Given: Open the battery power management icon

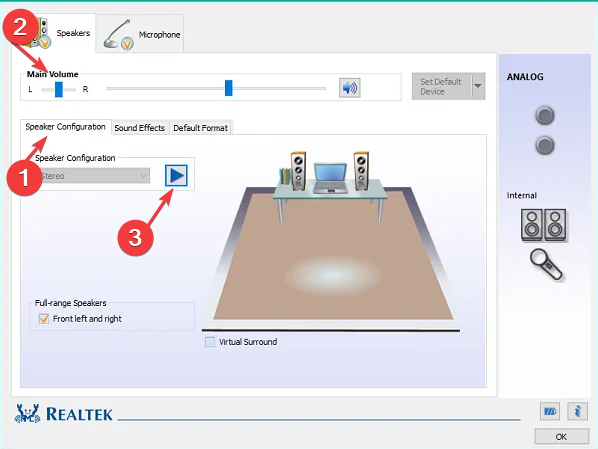Looking at the screenshot, I should (x=550, y=411).
